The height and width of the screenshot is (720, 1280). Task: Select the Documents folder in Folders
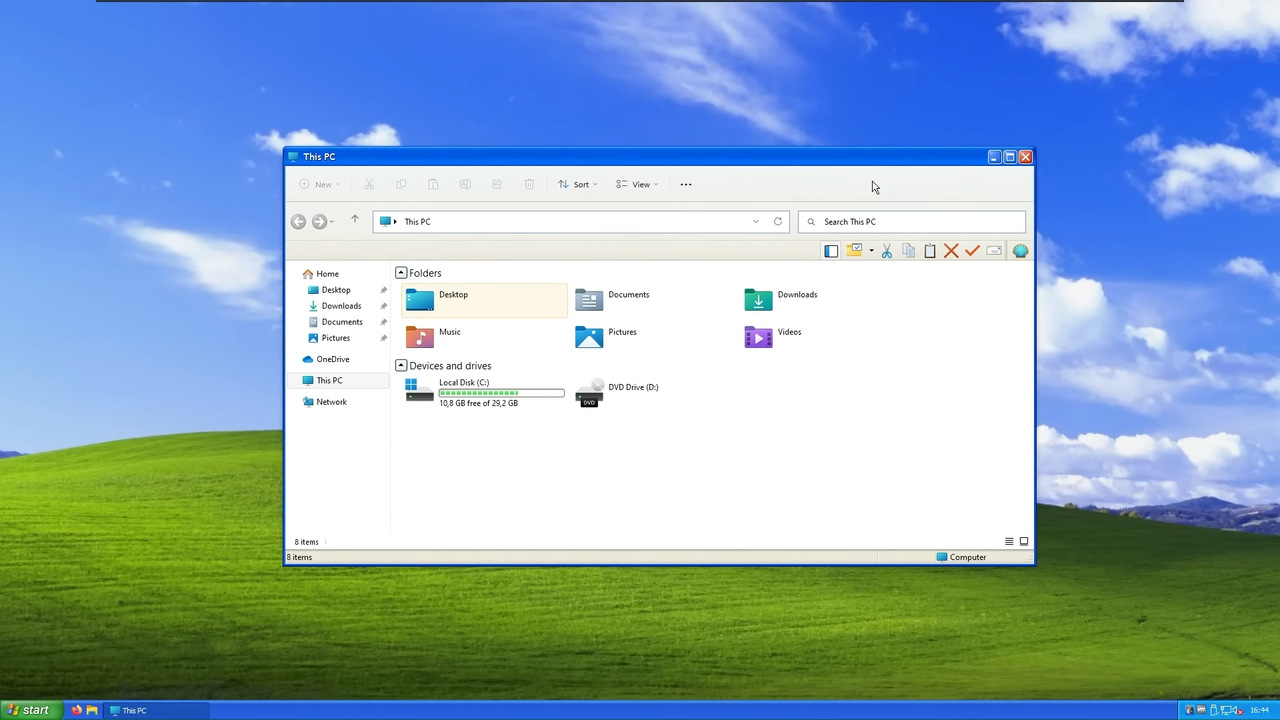point(613,300)
